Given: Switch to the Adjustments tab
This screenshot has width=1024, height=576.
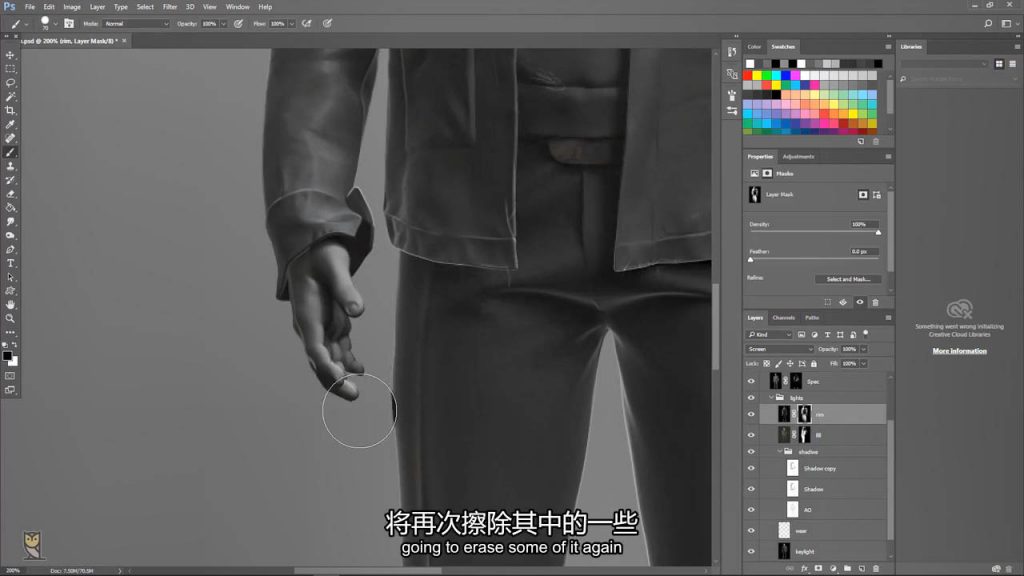Looking at the screenshot, I should 798,157.
